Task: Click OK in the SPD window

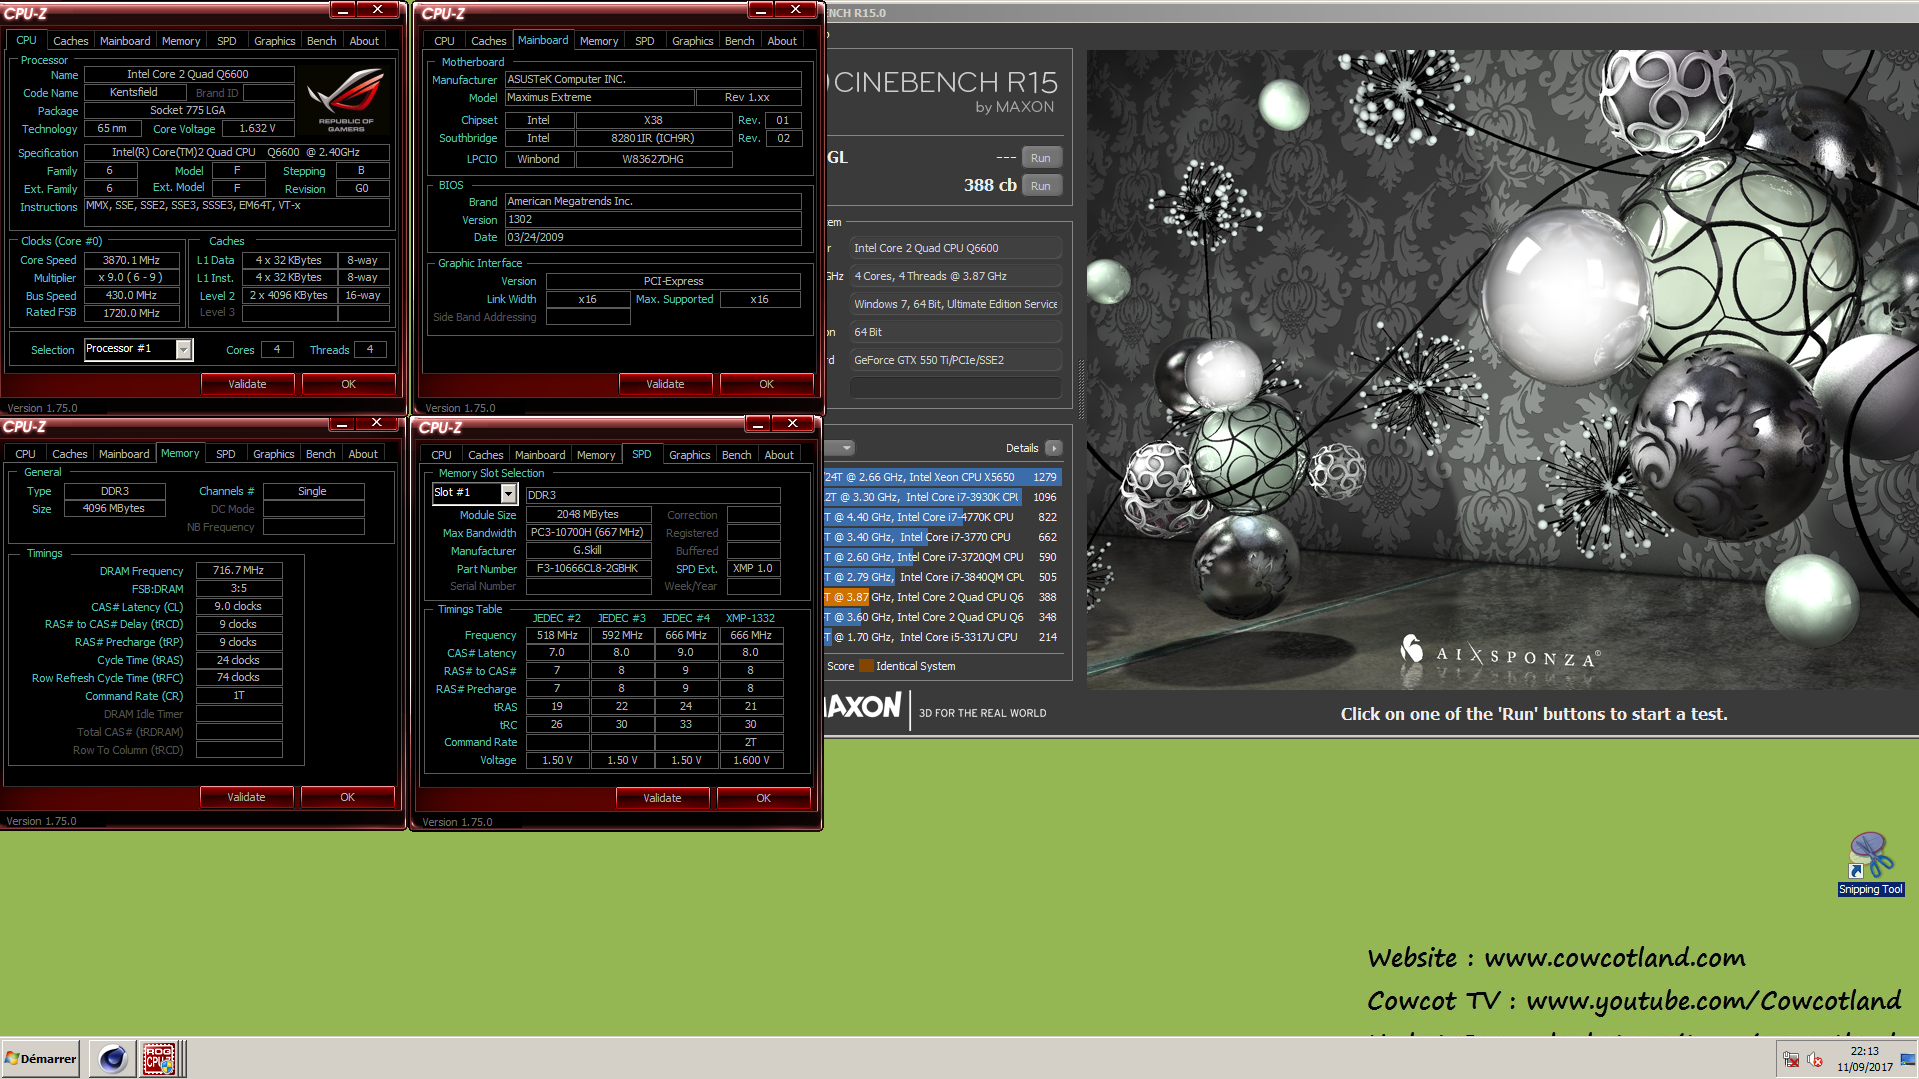Action: pos(763,798)
